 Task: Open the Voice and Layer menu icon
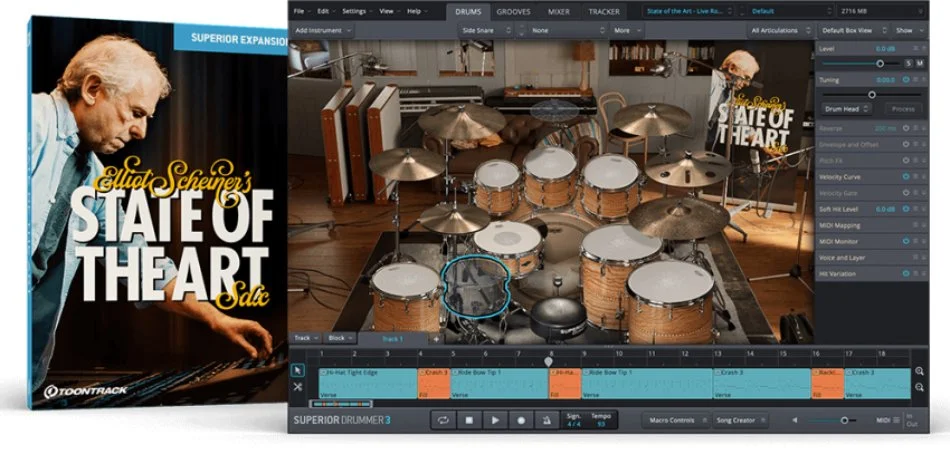click(915, 257)
